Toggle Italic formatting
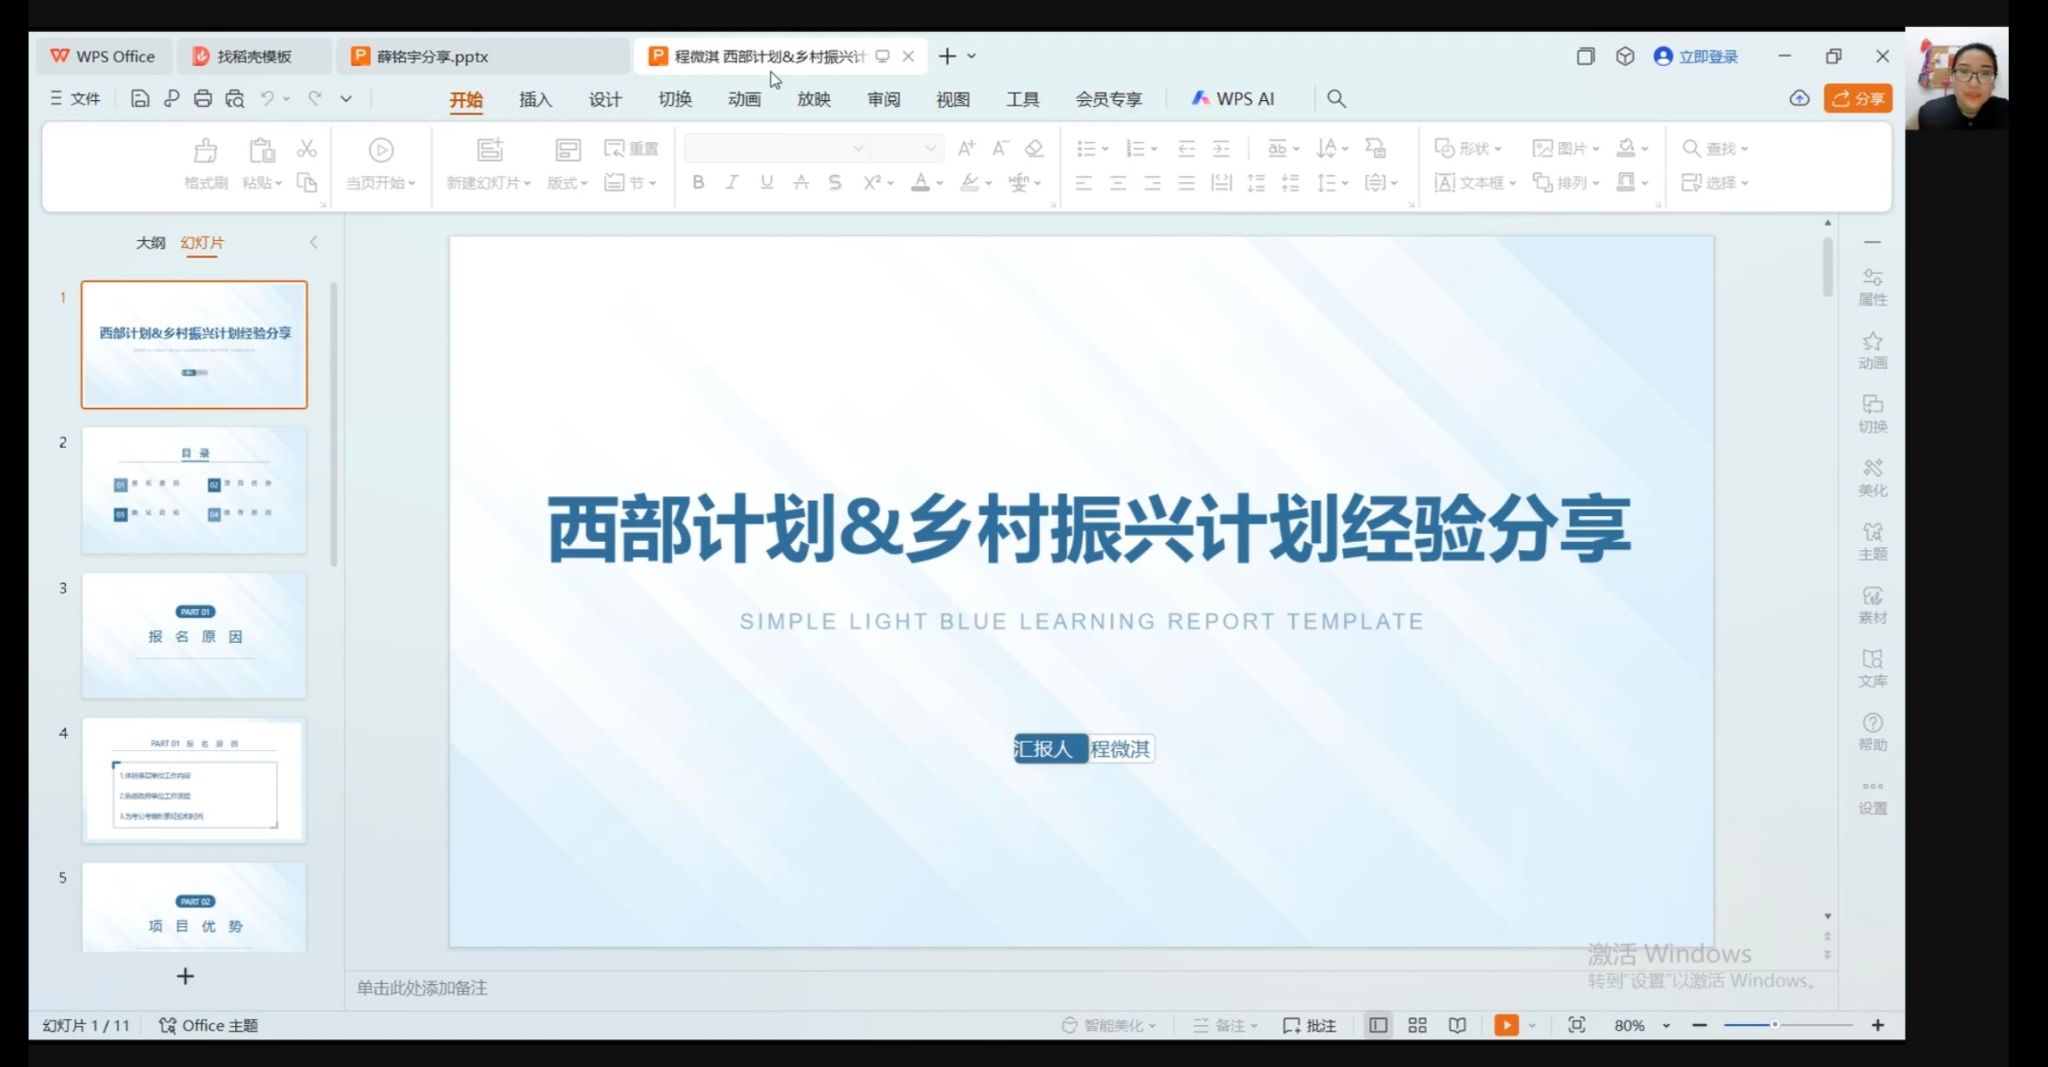This screenshot has width=2048, height=1067. pos(732,182)
